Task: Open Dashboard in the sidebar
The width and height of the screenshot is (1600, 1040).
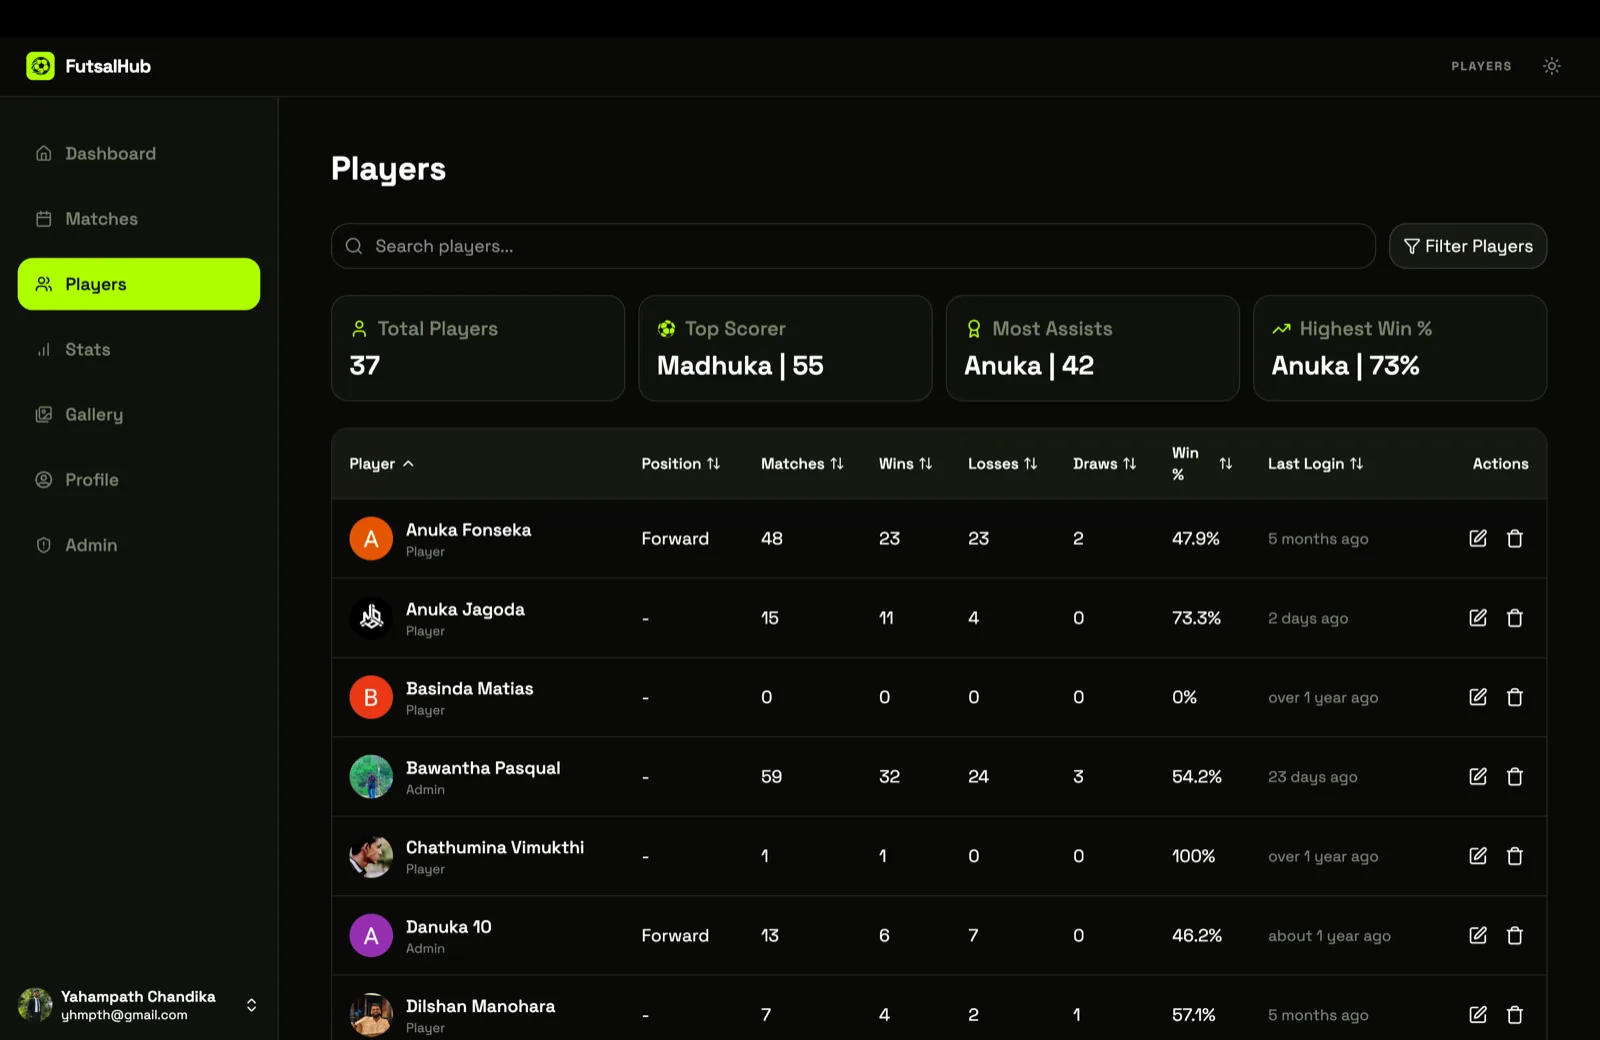Action: click(139, 154)
